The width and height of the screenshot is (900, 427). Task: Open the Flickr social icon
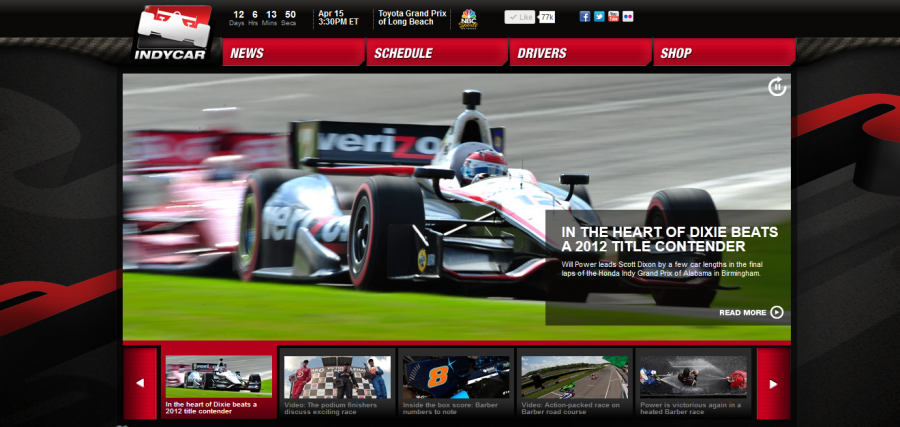pyautogui.click(x=628, y=17)
